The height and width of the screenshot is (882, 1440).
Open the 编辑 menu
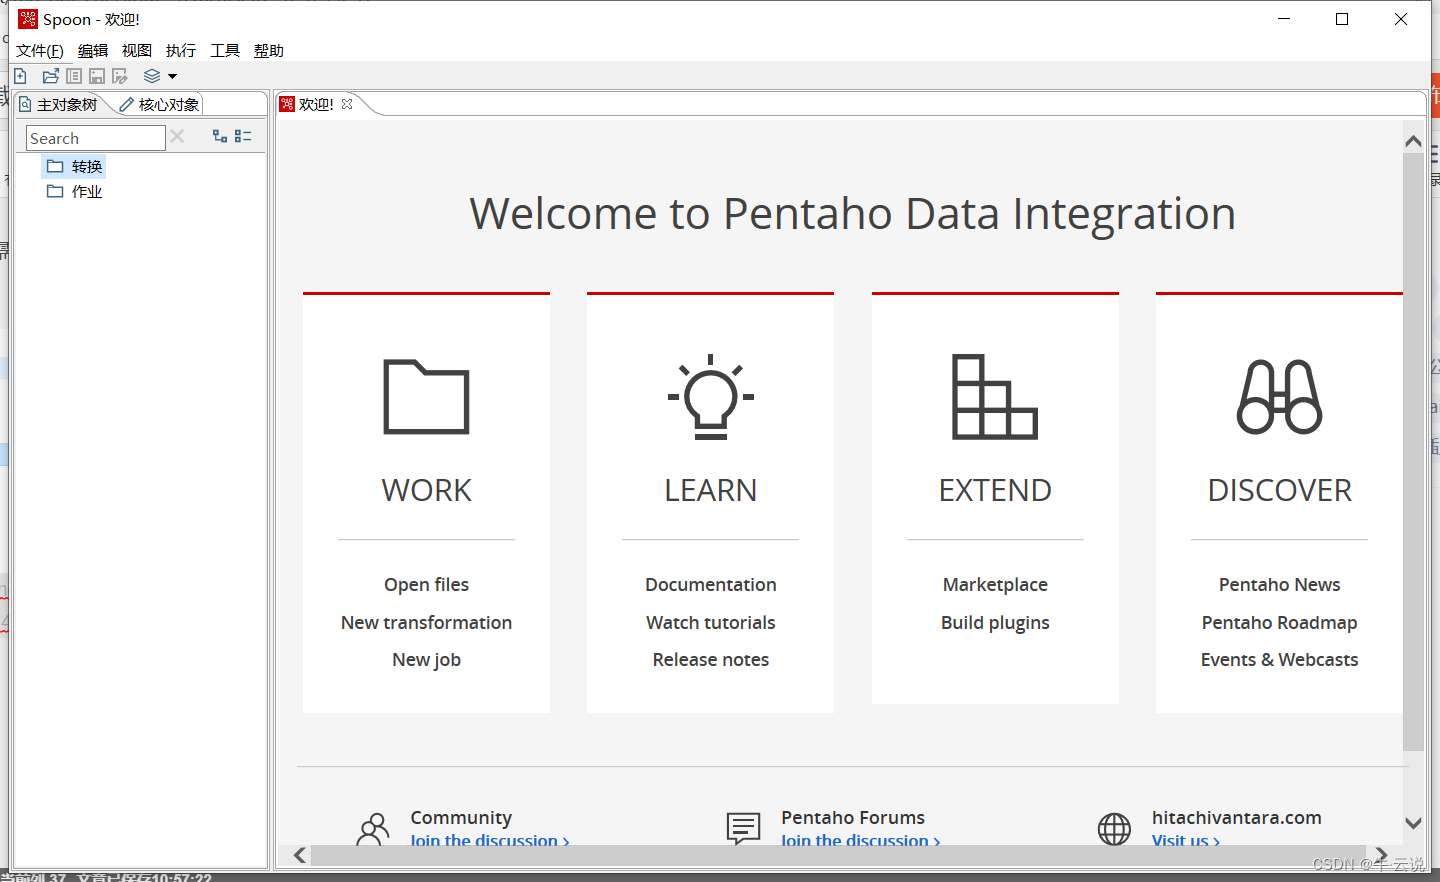tap(93, 51)
